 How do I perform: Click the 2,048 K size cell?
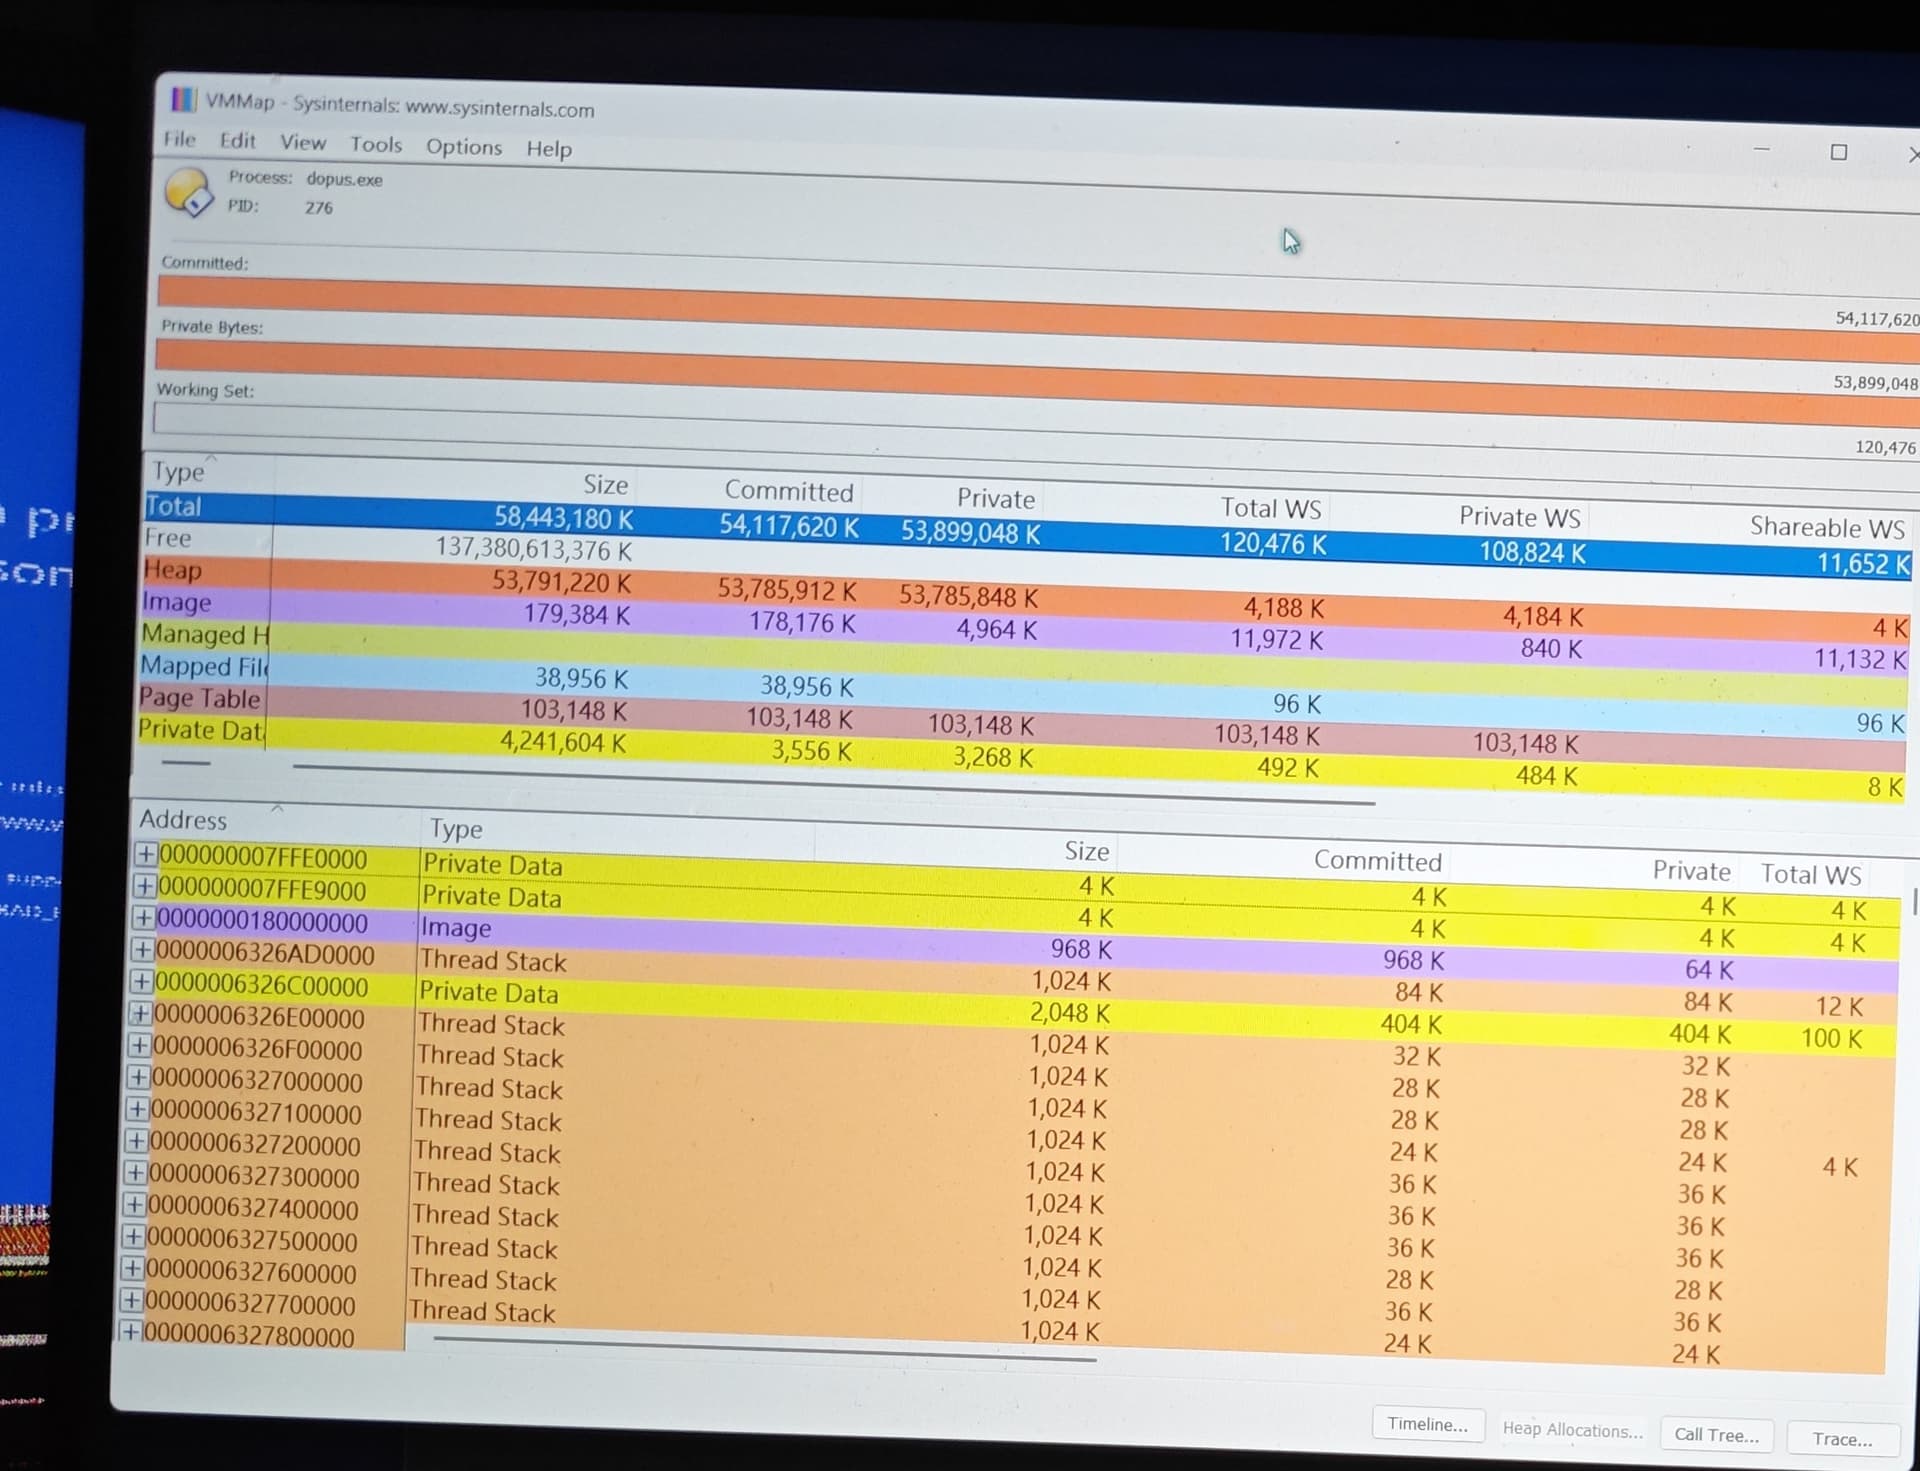tap(1070, 1013)
